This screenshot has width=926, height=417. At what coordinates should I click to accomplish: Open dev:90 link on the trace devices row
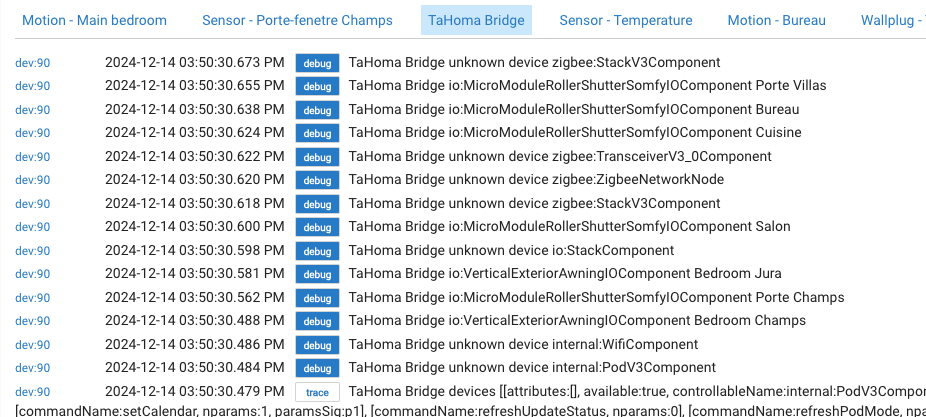32,392
